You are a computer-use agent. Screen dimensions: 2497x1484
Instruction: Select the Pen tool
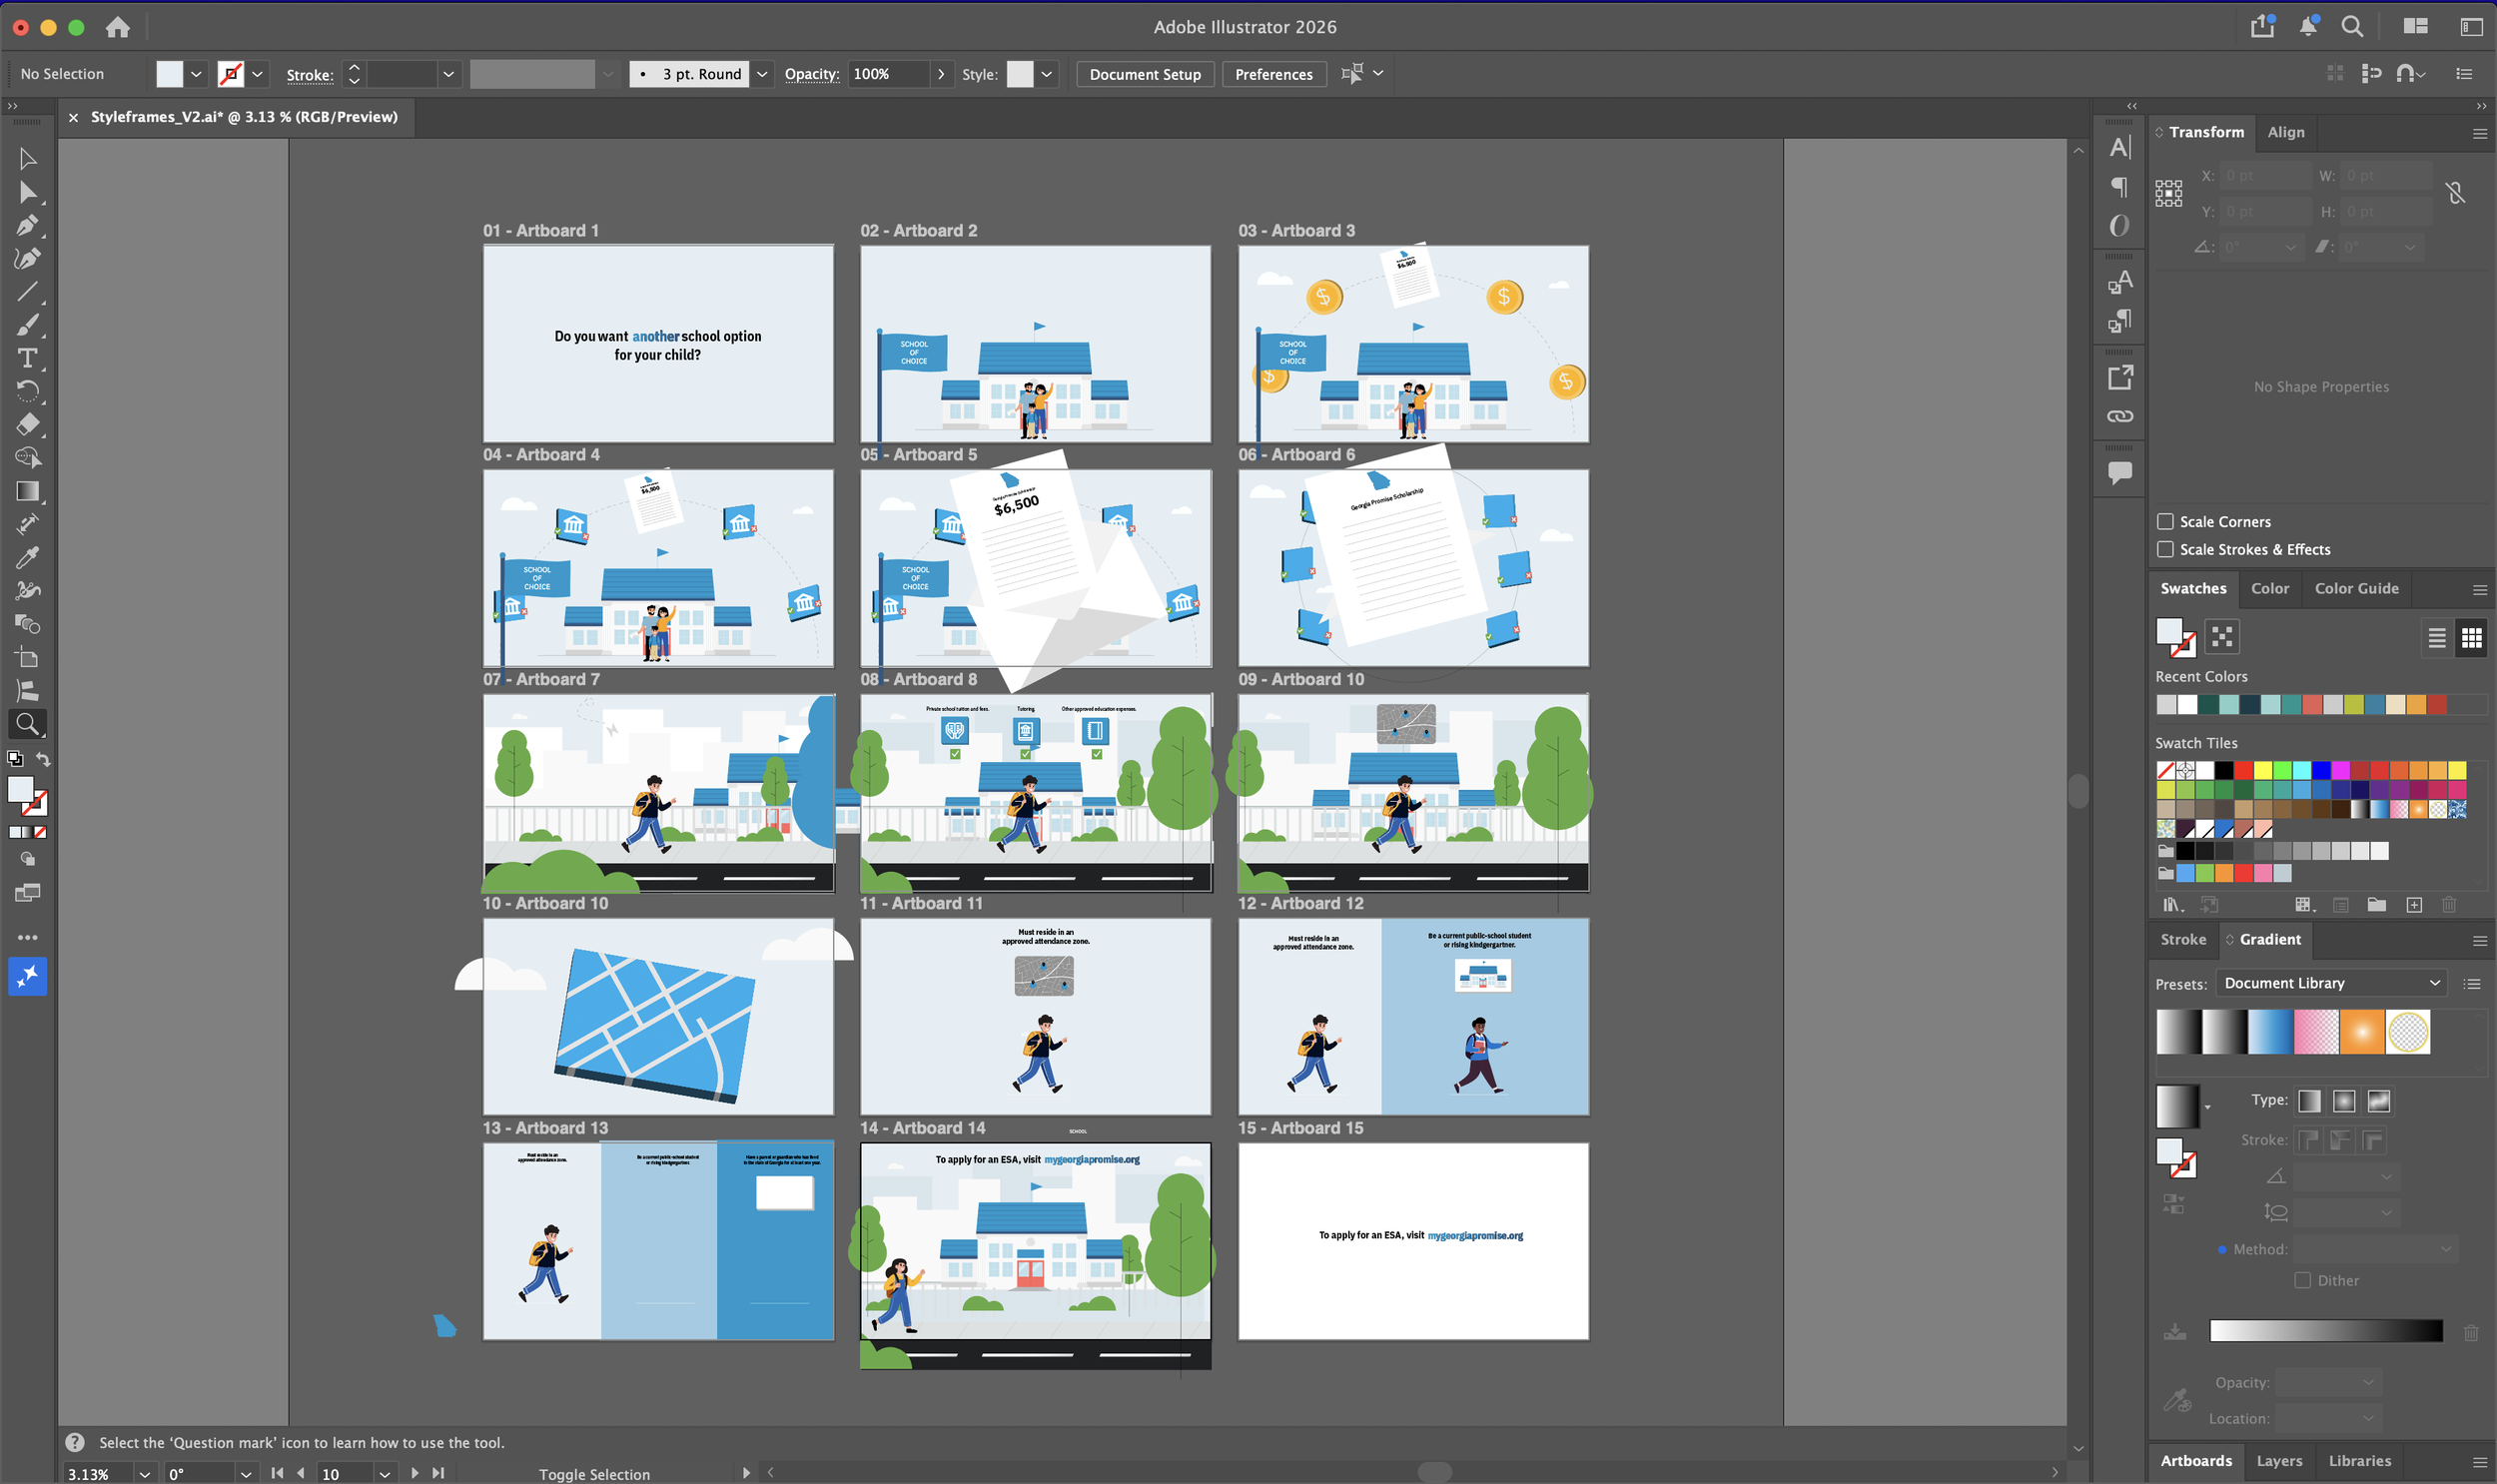tap(28, 225)
